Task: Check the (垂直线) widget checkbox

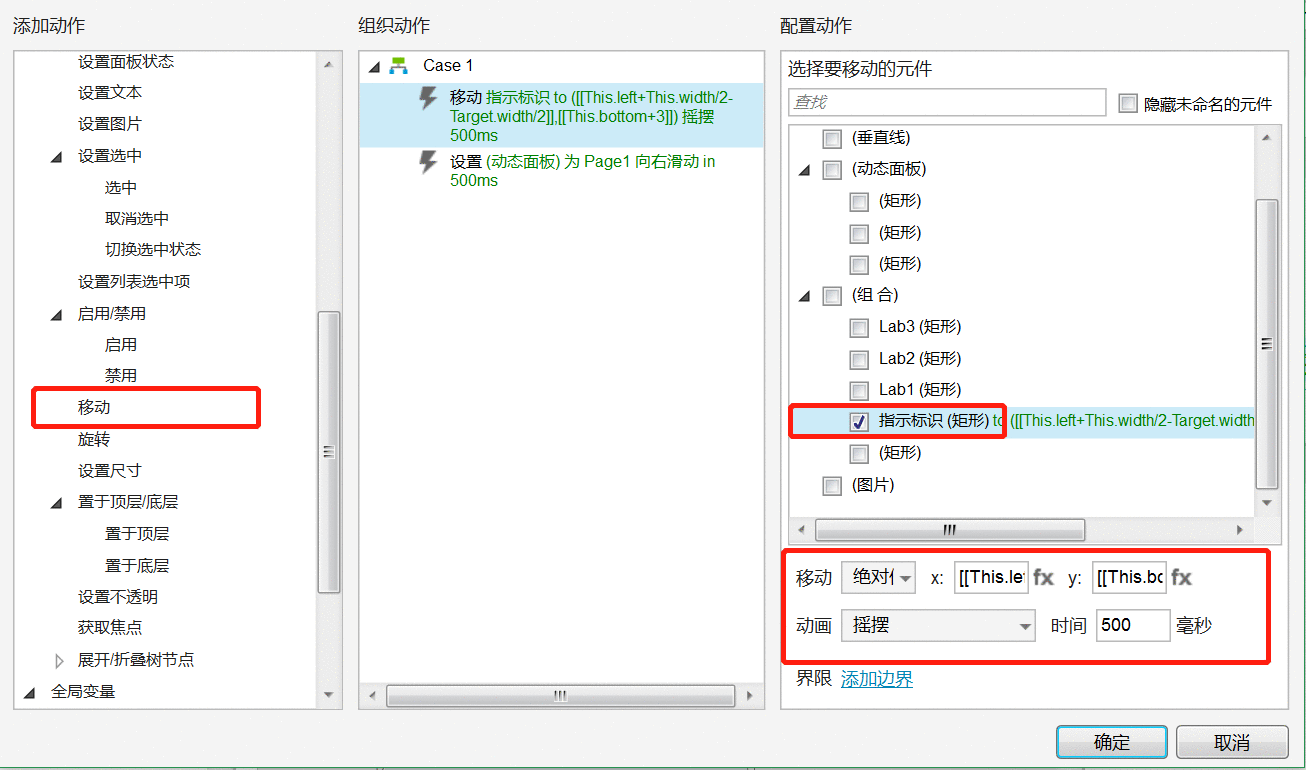Action: [x=832, y=138]
